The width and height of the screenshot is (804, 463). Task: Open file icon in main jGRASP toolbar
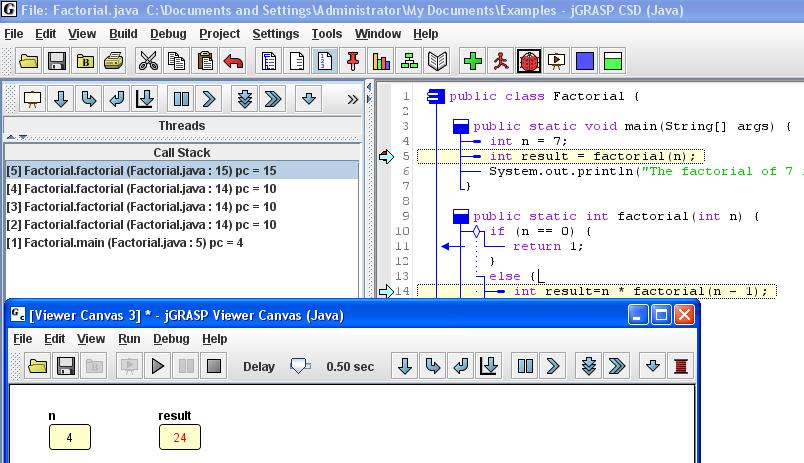coord(29,61)
